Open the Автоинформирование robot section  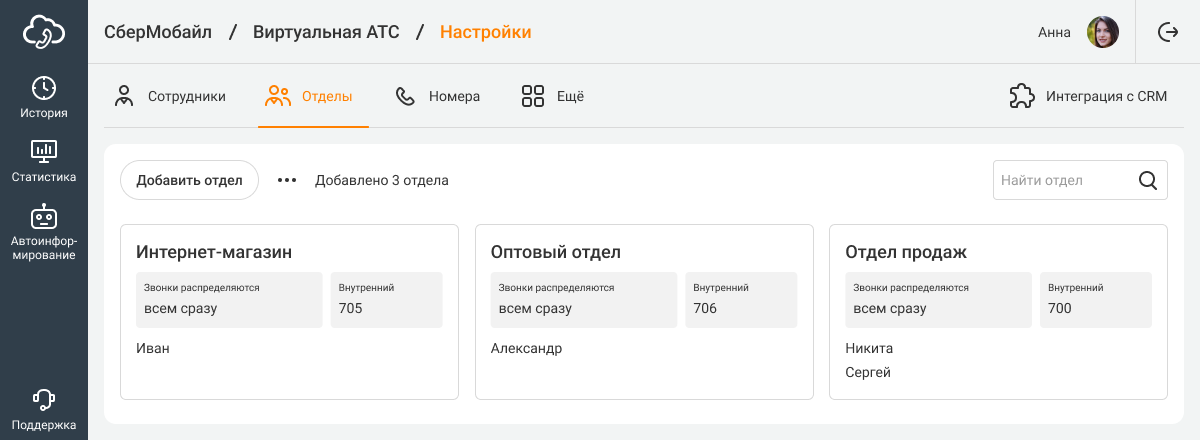[44, 232]
